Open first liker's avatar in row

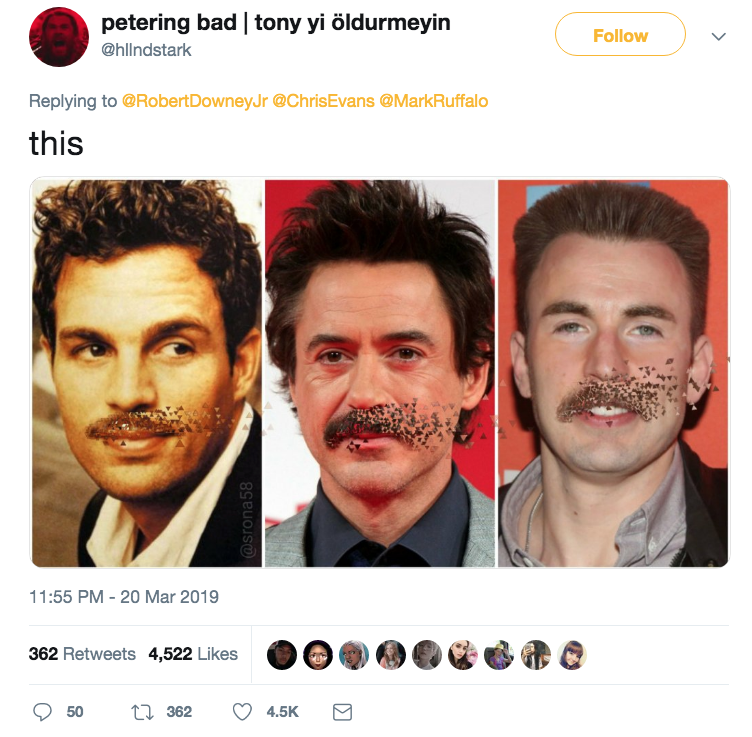pos(282,654)
